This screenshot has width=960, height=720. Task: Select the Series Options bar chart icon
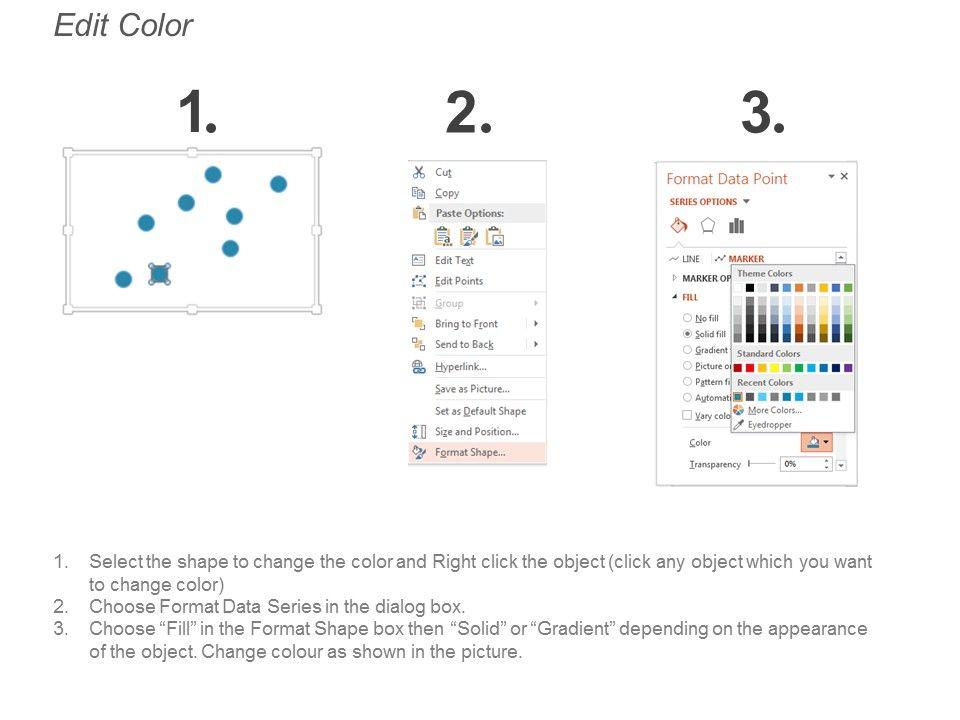coord(737,225)
